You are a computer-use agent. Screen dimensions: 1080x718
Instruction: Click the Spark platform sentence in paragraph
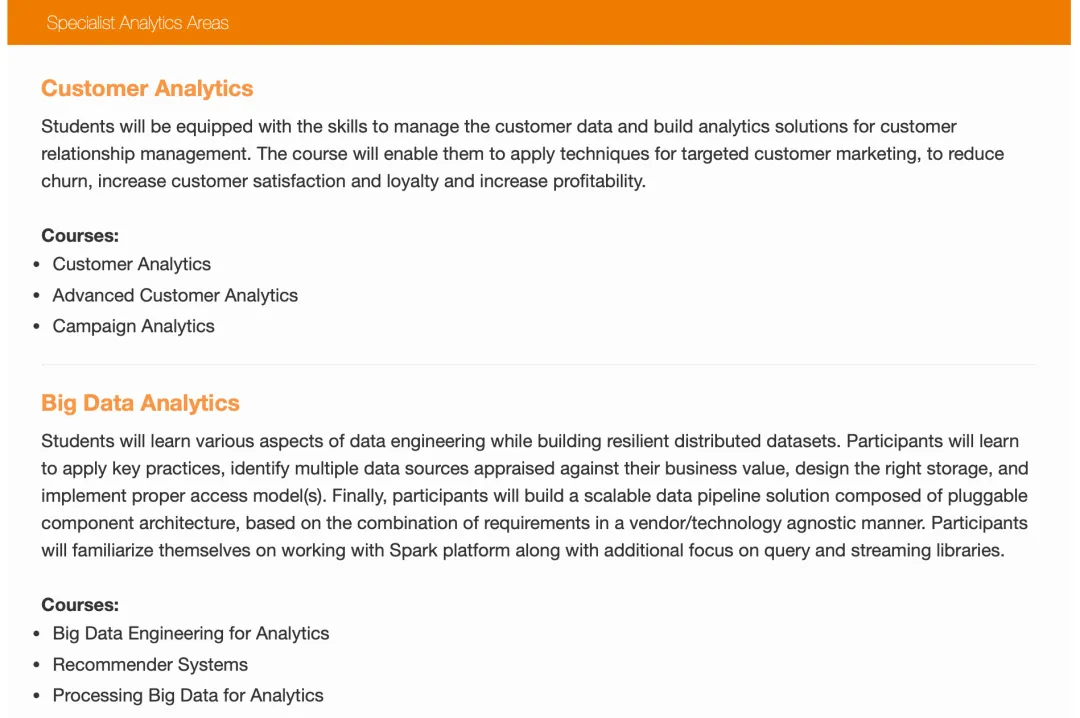[520, 550]
